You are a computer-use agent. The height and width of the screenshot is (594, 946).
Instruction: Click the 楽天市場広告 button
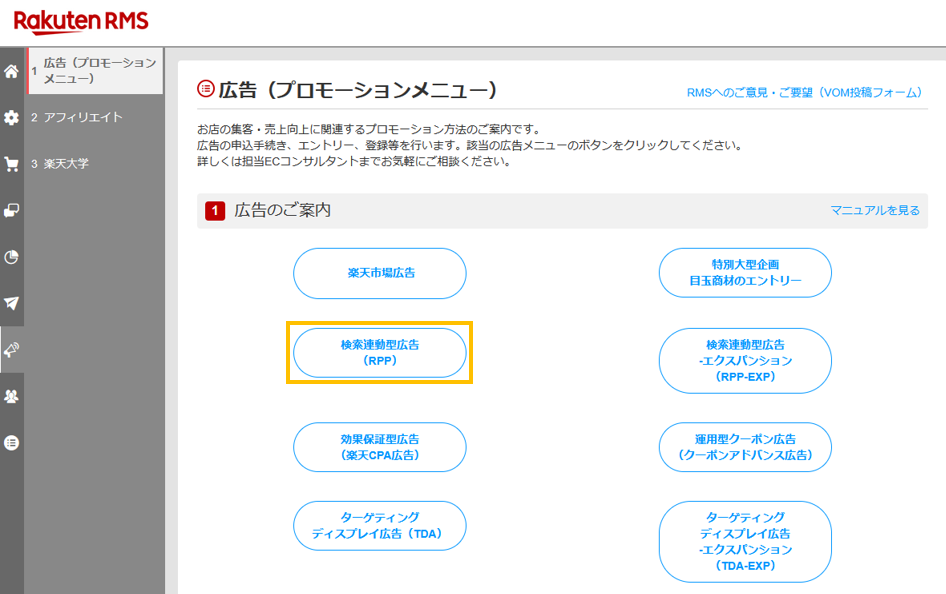point(380,273)
